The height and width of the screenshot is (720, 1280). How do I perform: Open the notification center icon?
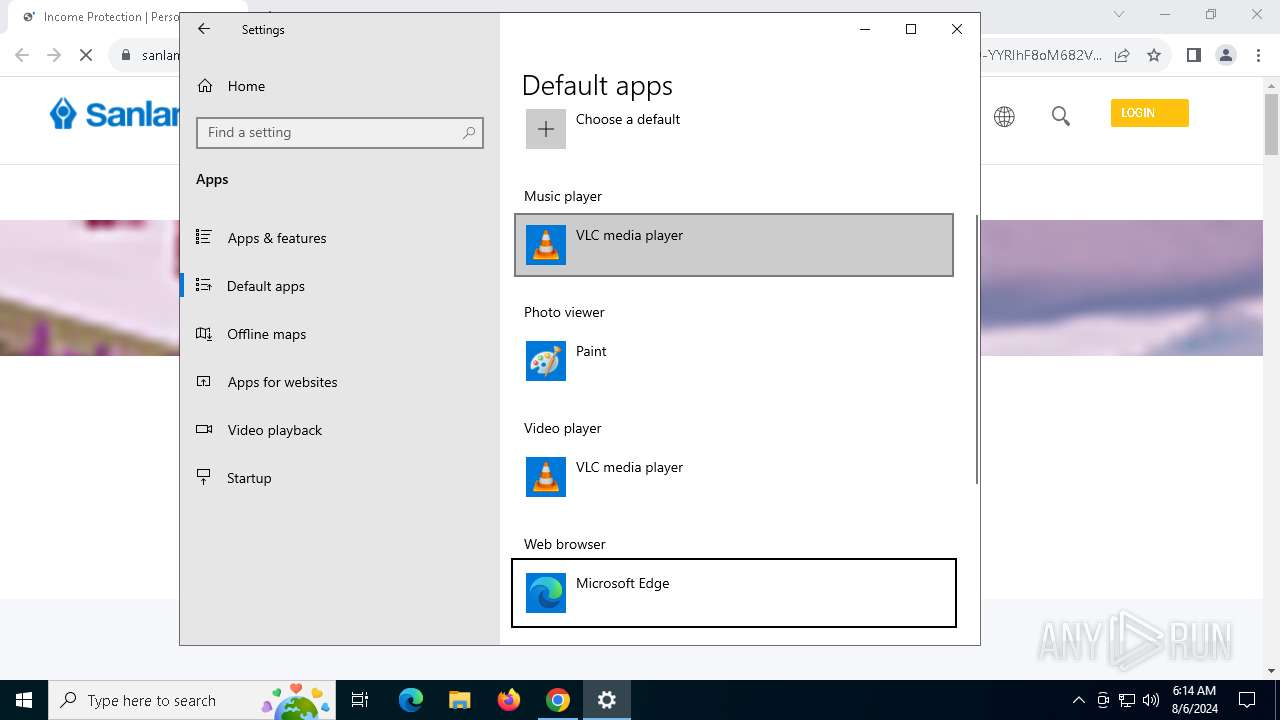[x=1247, y=700]
